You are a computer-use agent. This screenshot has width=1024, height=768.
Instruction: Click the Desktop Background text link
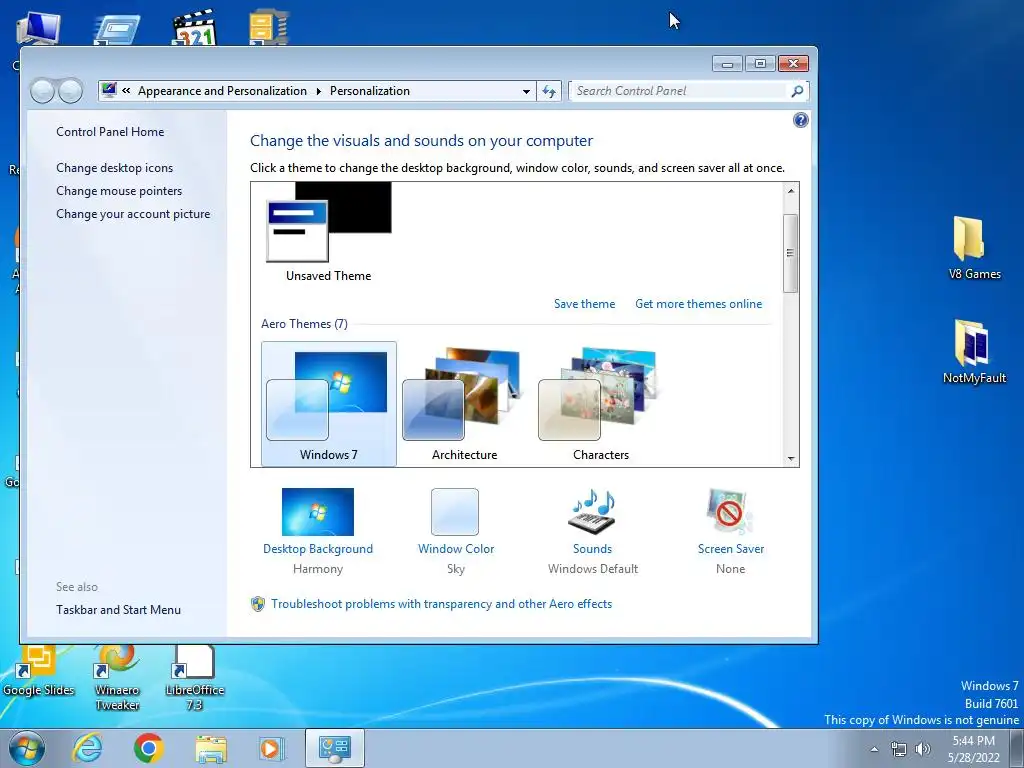(317, 549)
